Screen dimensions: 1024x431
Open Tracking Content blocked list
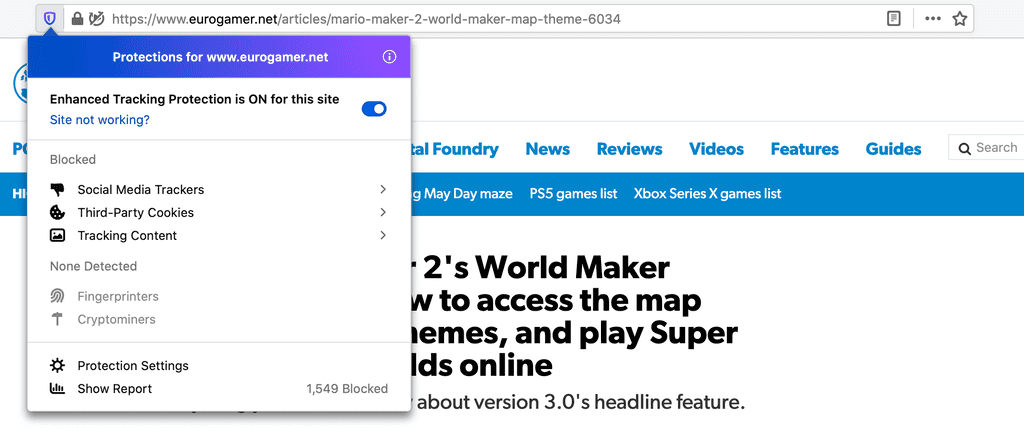click(x=219, y=235)
